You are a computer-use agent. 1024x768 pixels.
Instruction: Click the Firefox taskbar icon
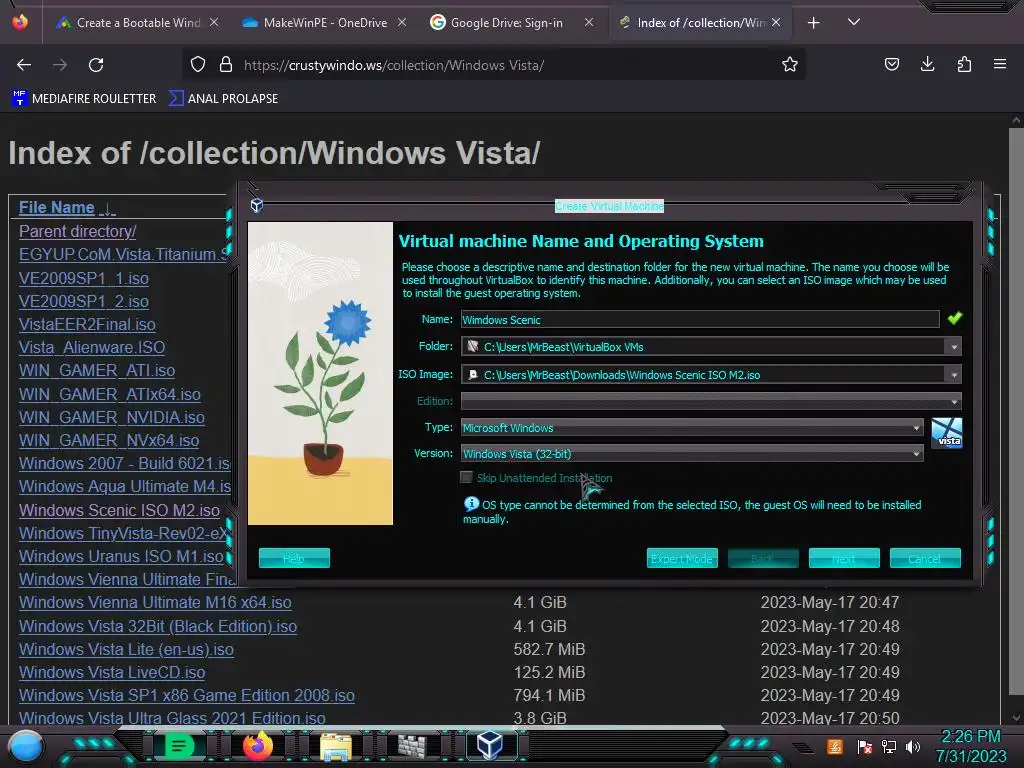[x=257, y=746]
